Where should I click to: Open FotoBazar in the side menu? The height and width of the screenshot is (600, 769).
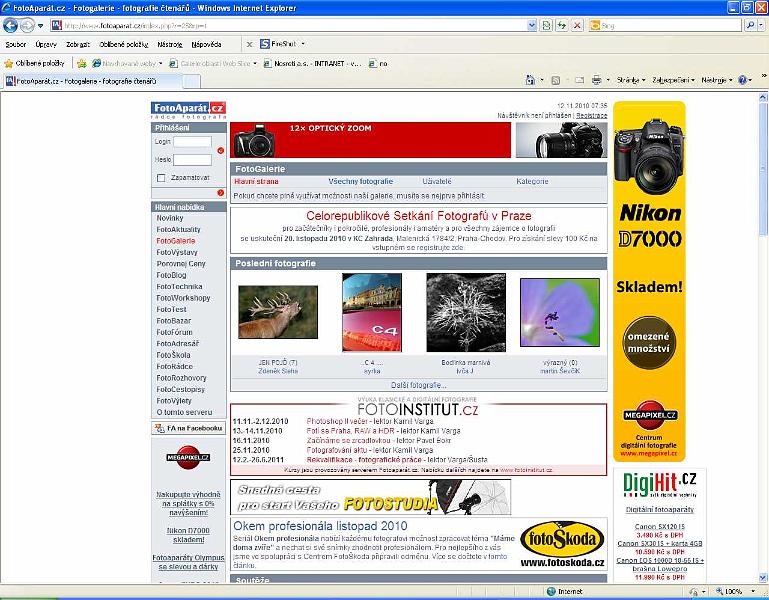[x=174, y=321]
